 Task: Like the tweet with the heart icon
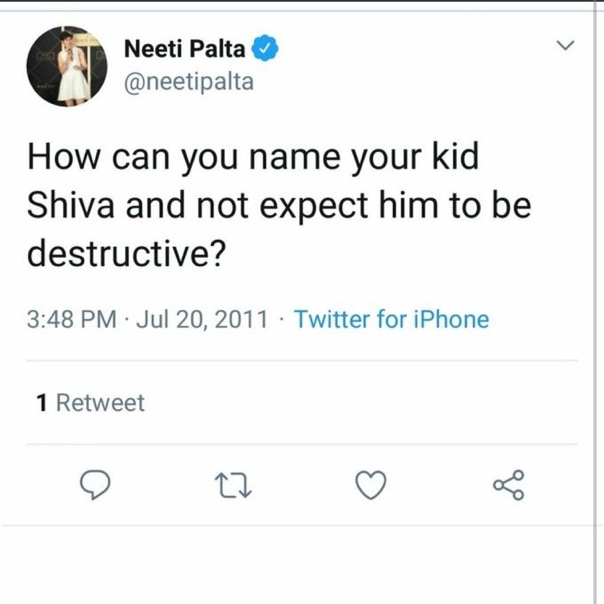pyautogui.click(x=371, y=485)
